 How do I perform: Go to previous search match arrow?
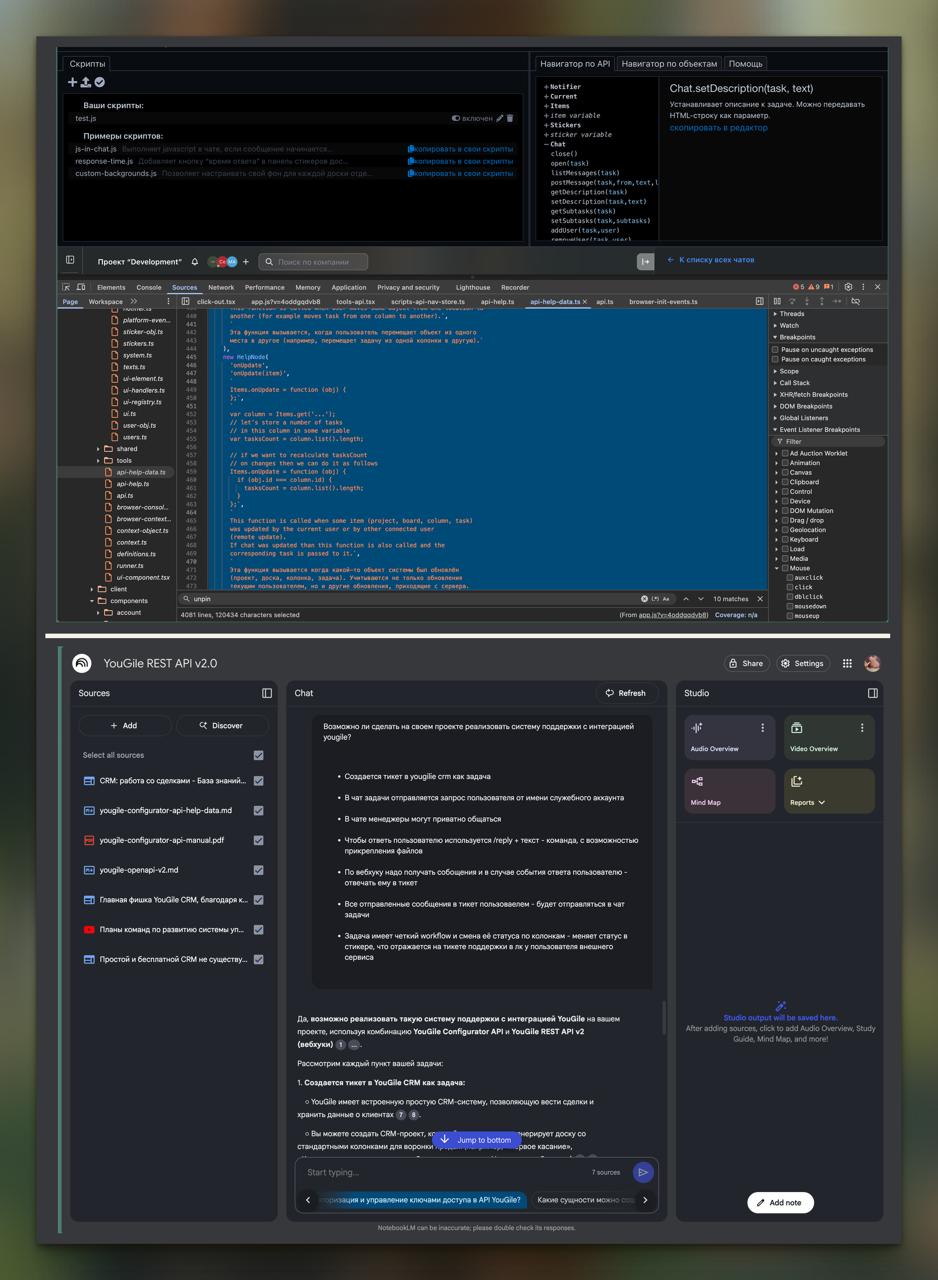[x=686, y=599]
